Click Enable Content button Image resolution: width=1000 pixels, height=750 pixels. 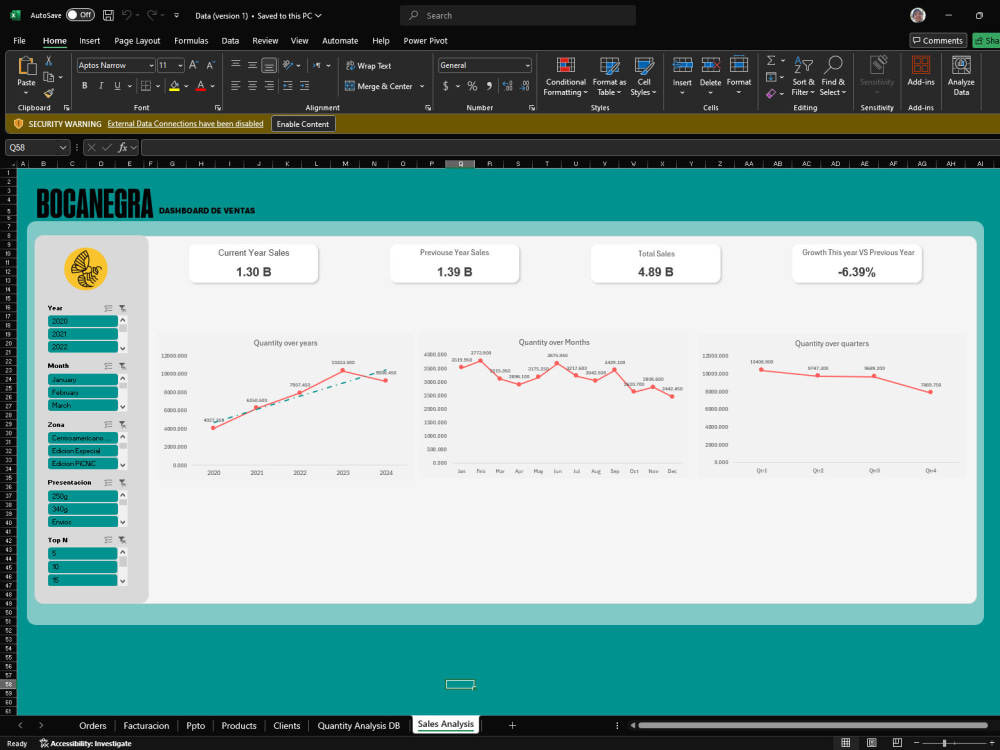pos(303,124)
